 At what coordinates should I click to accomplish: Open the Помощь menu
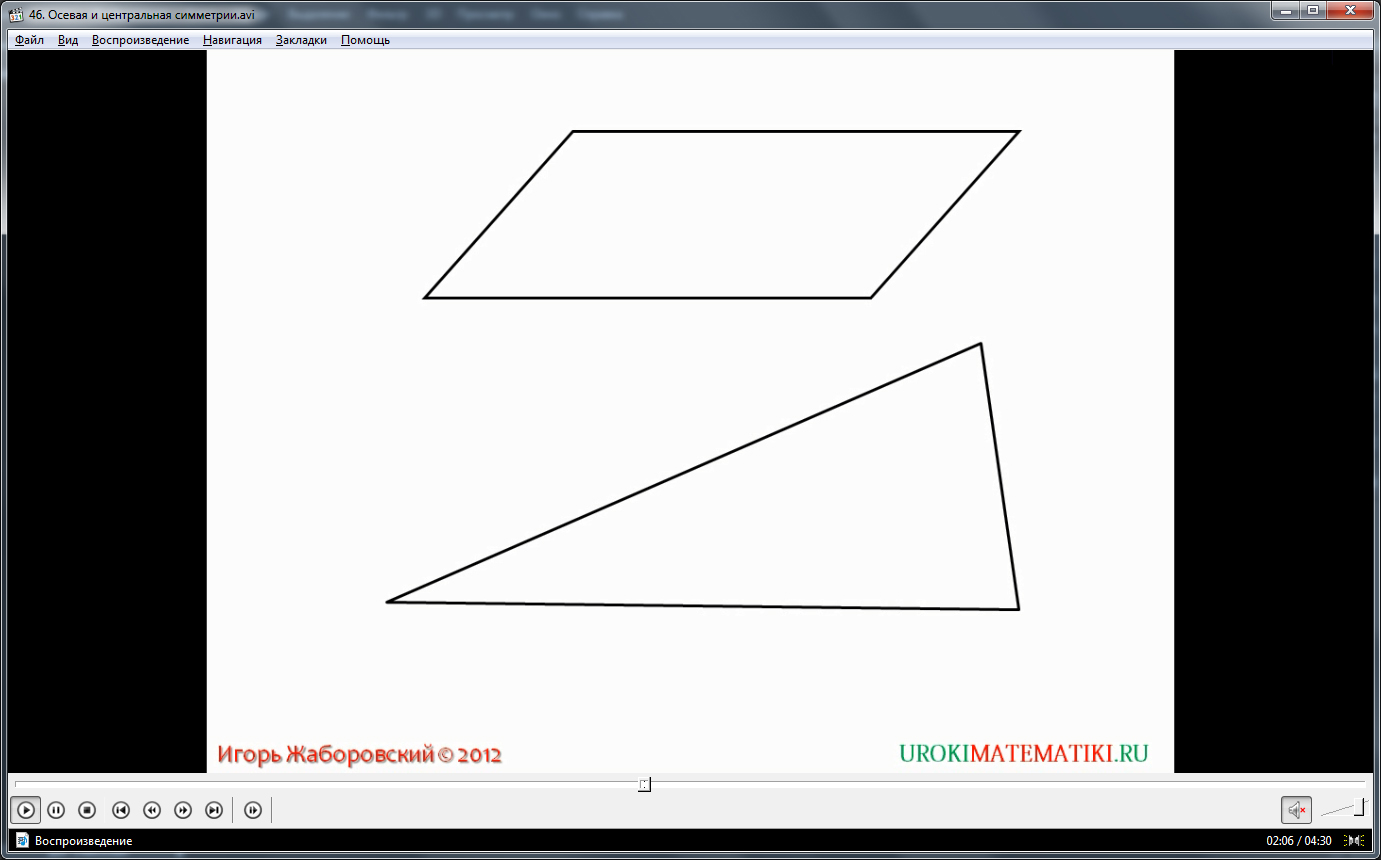click(365, 40)
